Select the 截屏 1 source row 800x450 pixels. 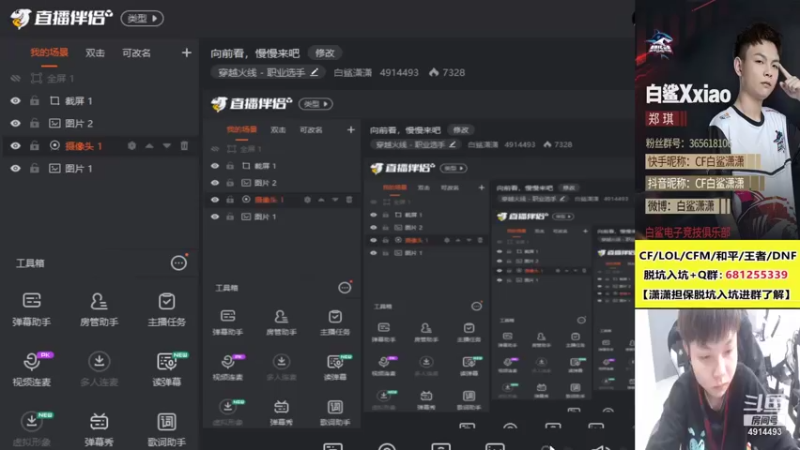(x=99, y=101)
